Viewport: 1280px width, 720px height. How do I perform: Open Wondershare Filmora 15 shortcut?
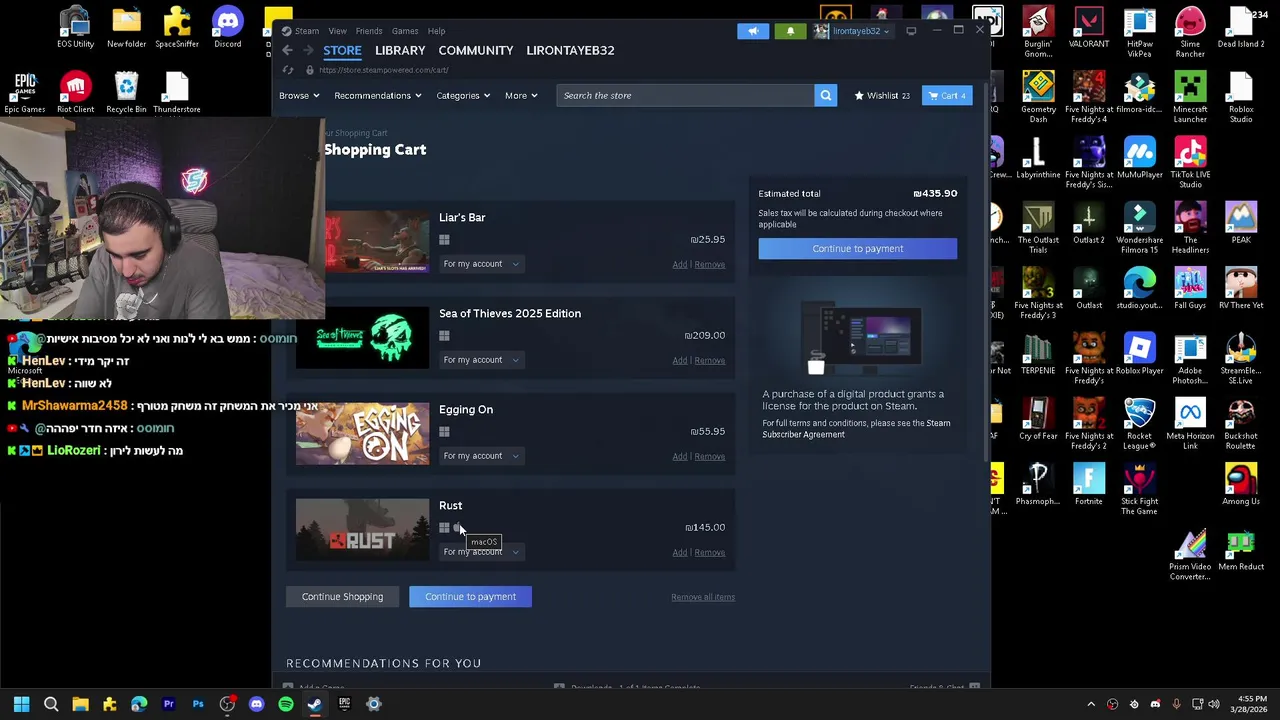[1139, 228]
